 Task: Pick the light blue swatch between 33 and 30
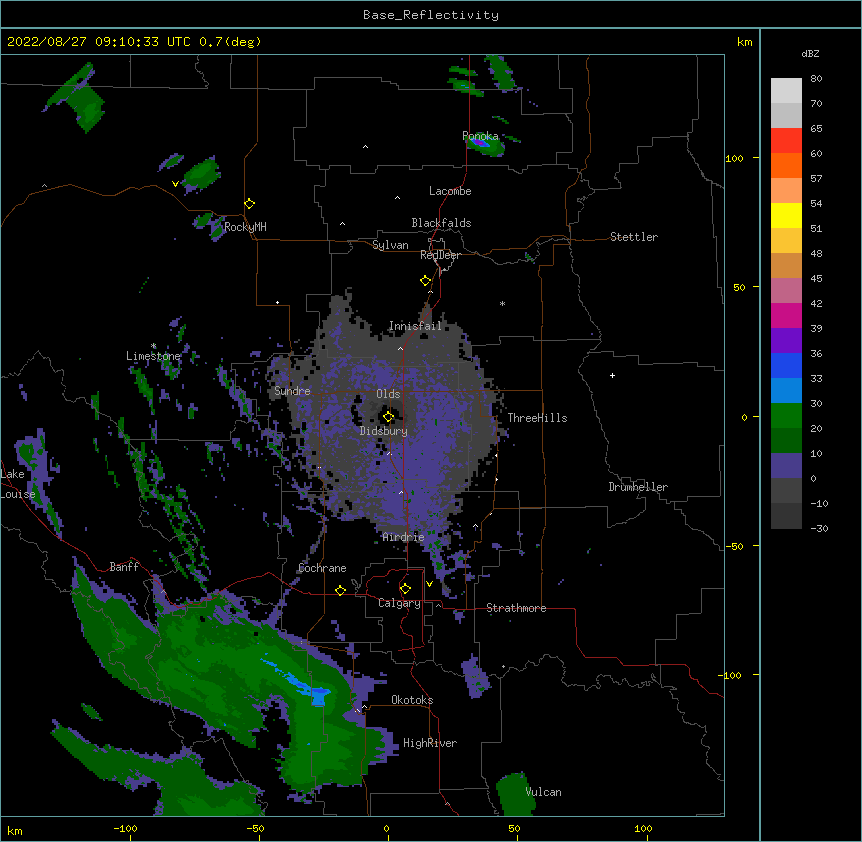click(786, 391)
